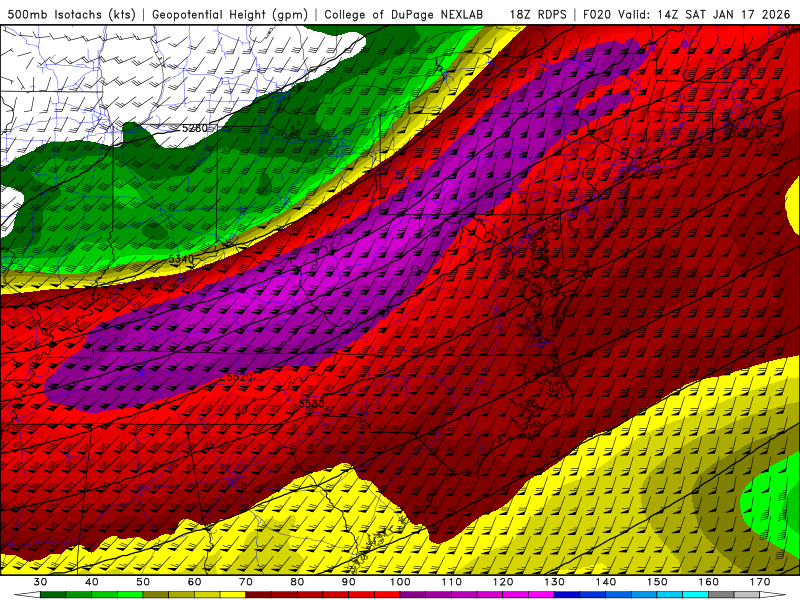Click the 5340 height contour label

coord(181,259)
